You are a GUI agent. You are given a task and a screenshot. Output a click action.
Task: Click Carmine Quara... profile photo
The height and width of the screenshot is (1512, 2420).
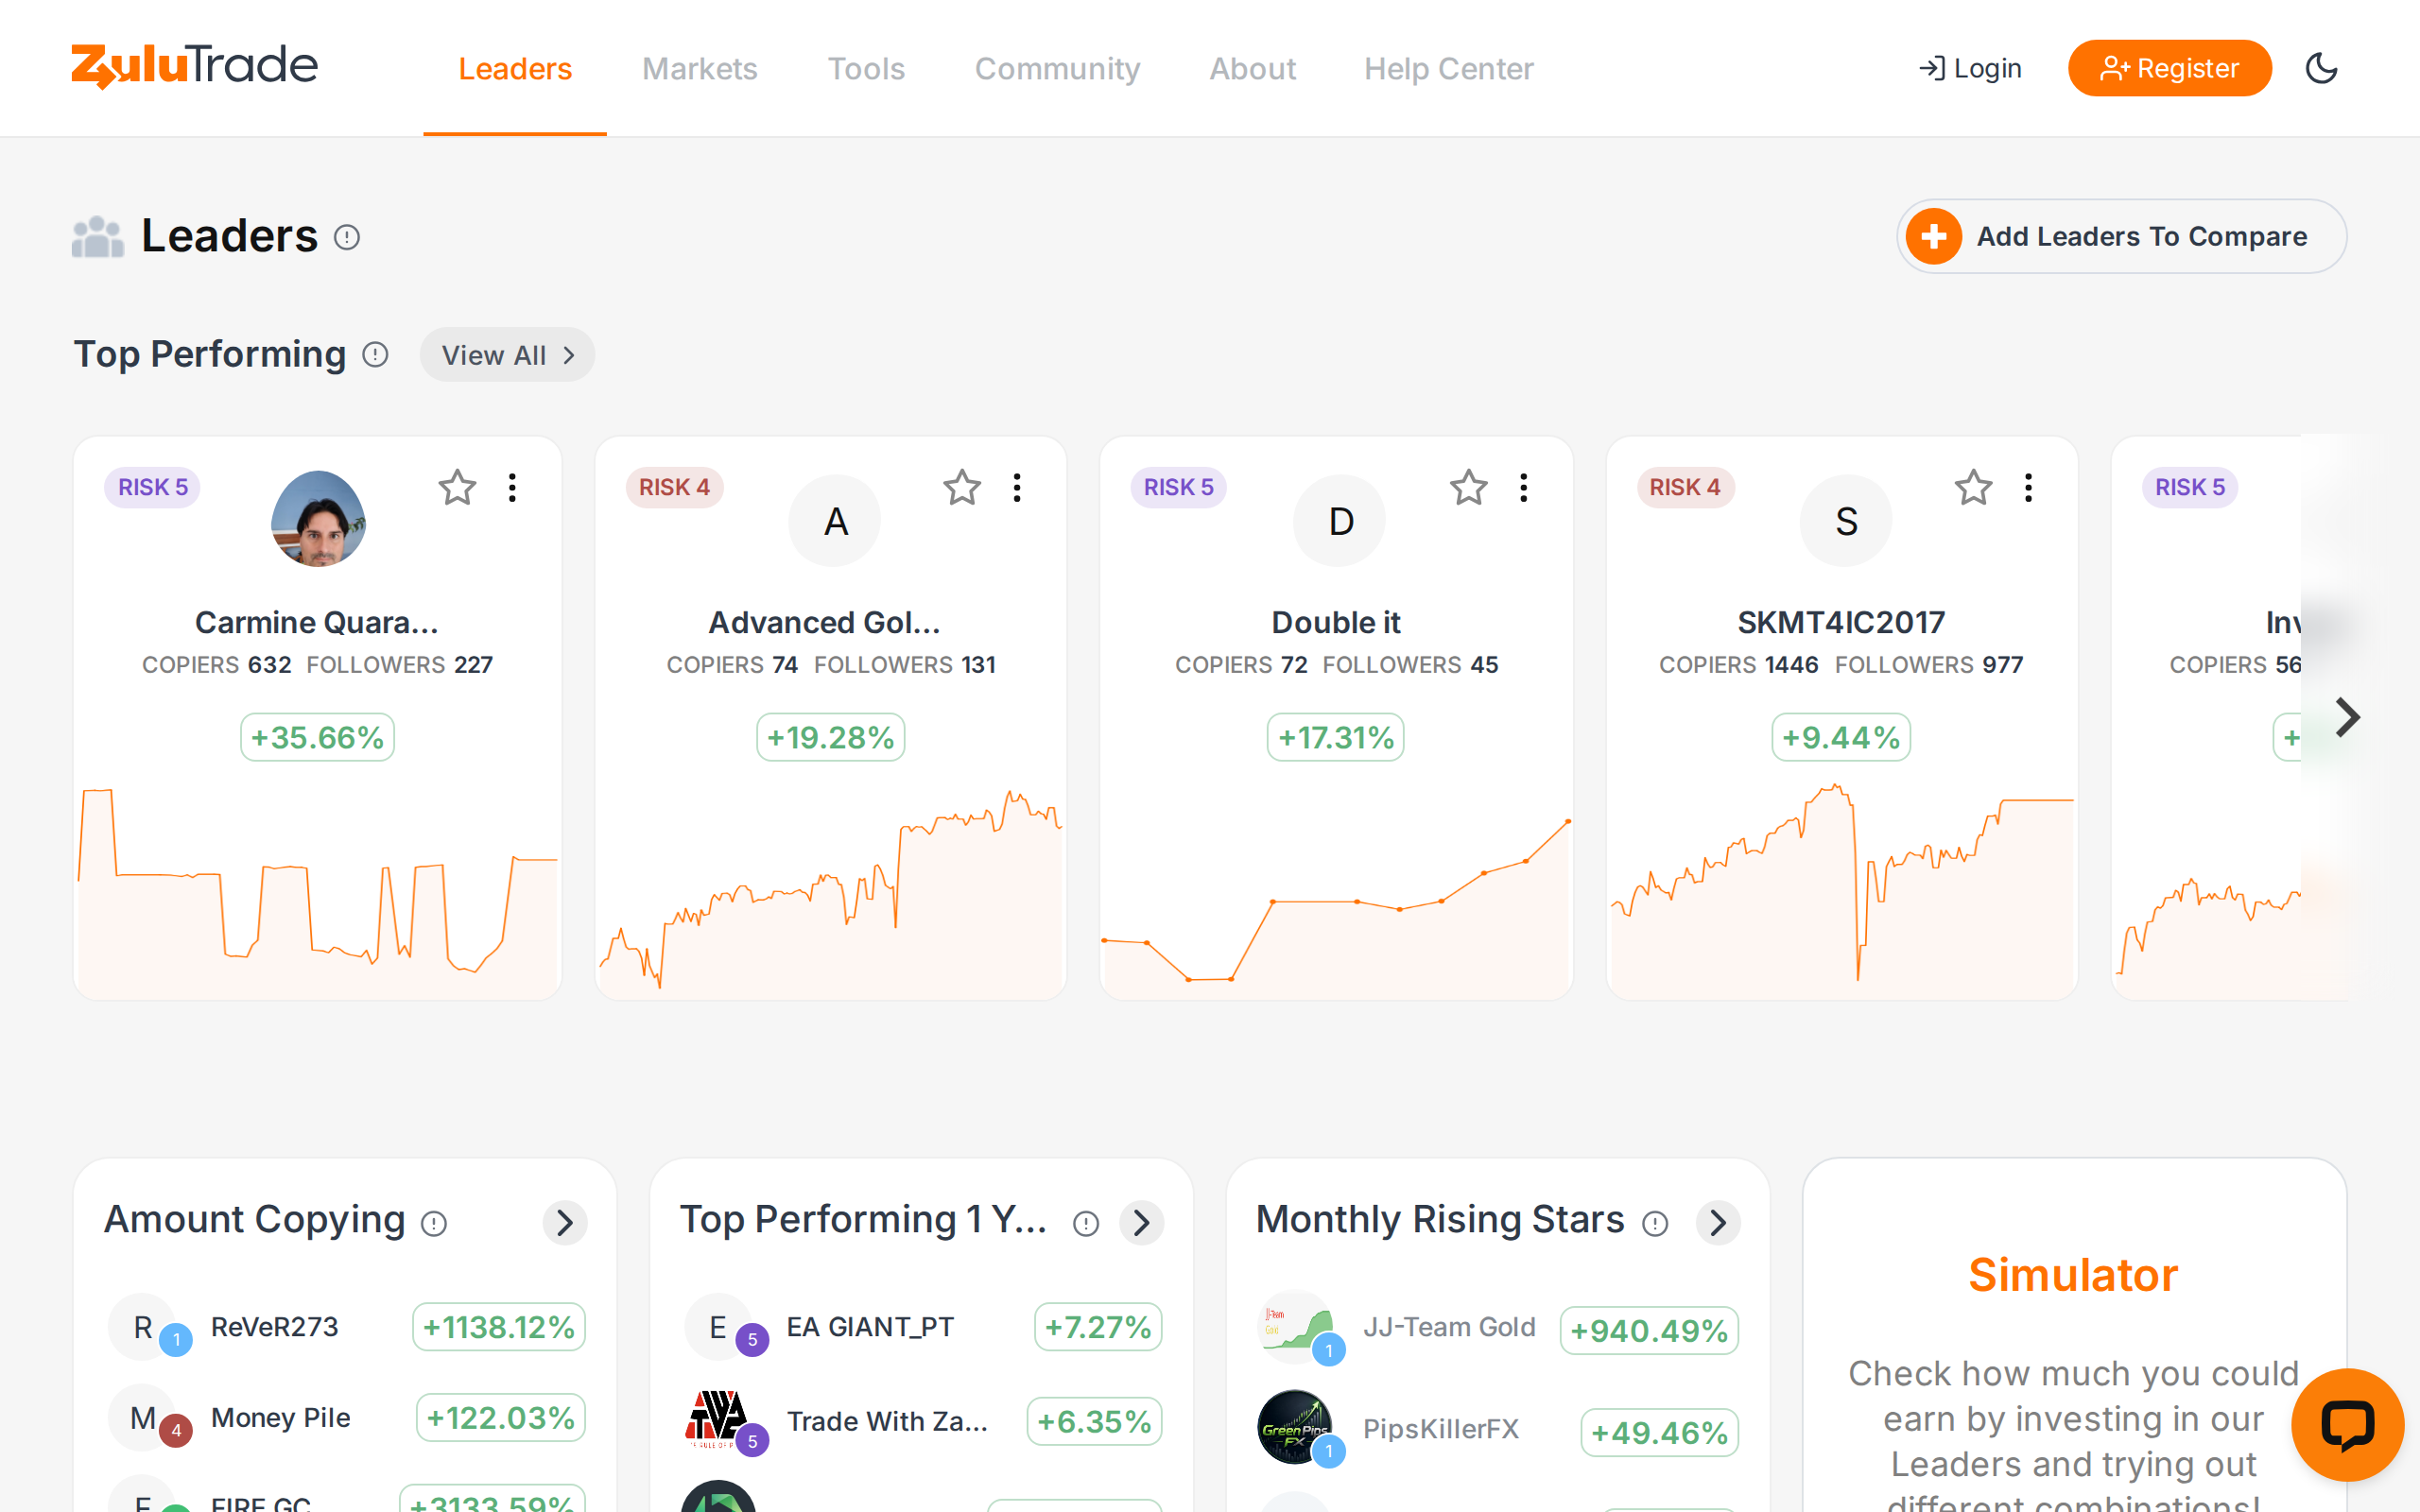tap(318, 519)
